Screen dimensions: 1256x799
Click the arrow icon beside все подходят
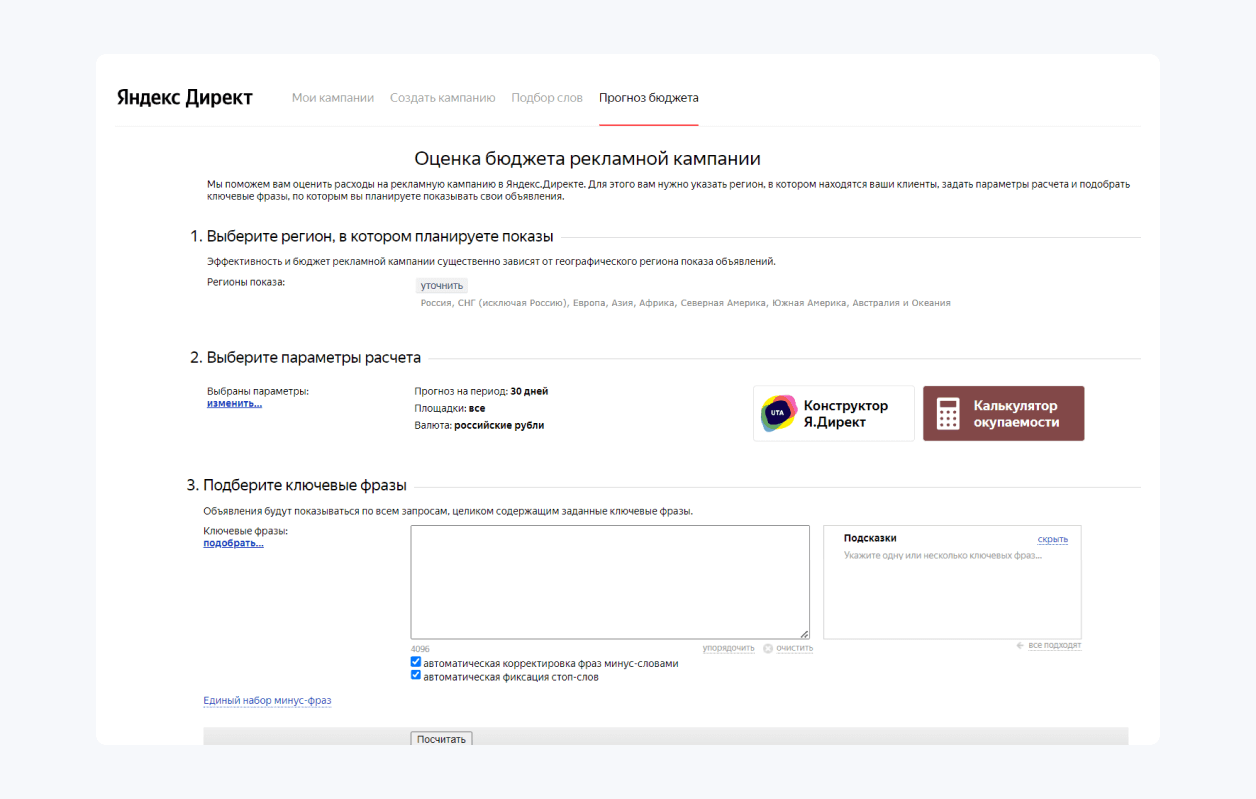pyautogui.click(x=1020, y=645)
